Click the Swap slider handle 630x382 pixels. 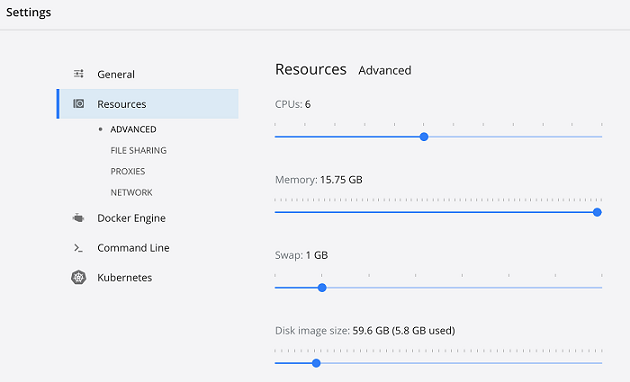322,288
